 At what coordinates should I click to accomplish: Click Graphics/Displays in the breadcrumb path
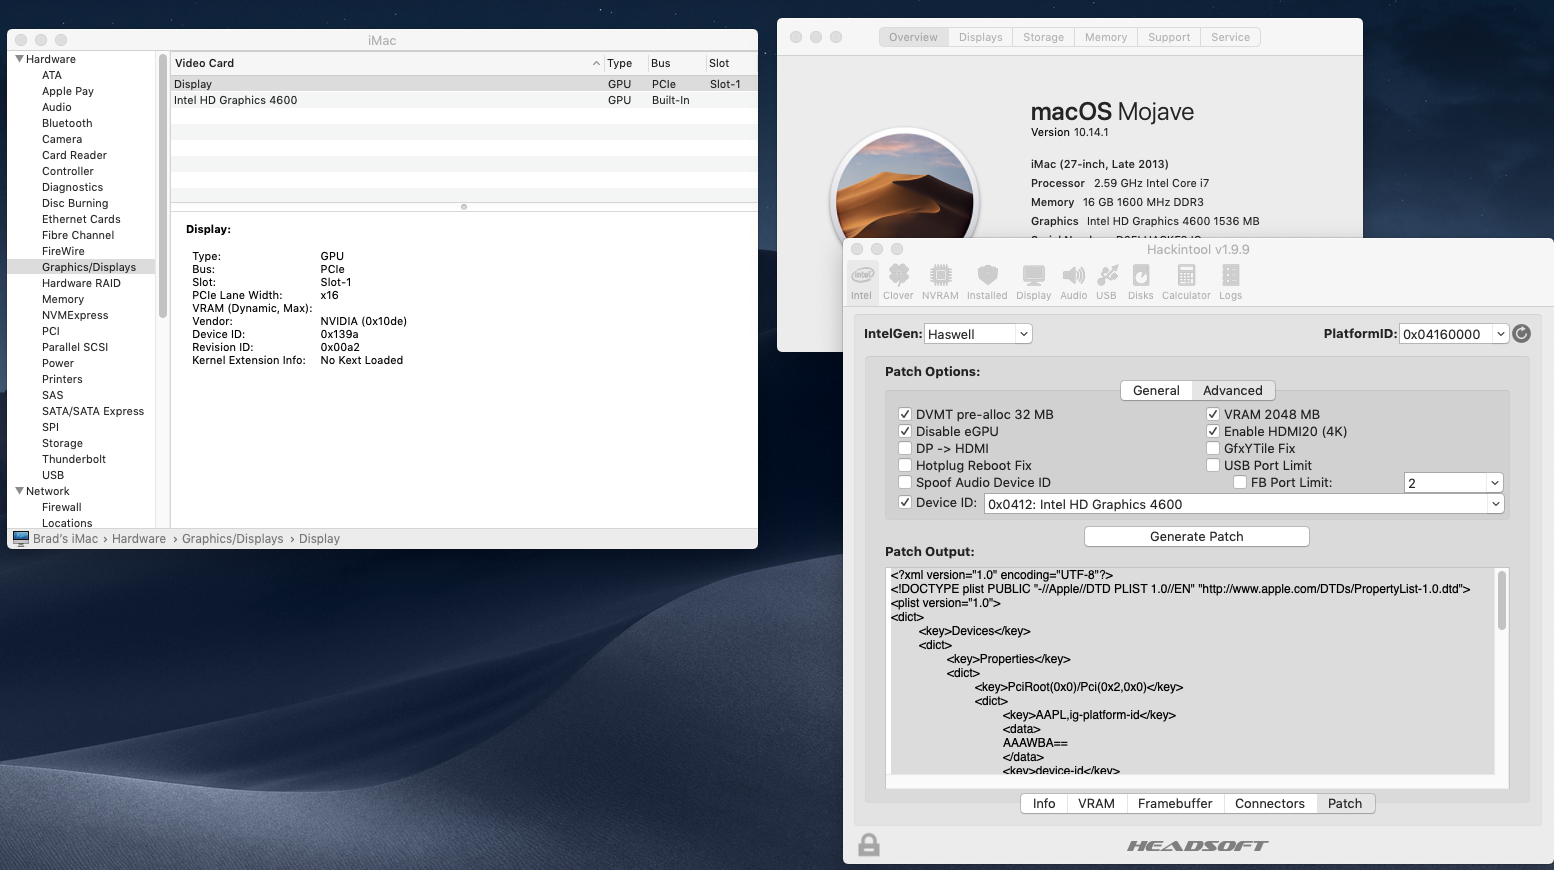click(232, 538)
